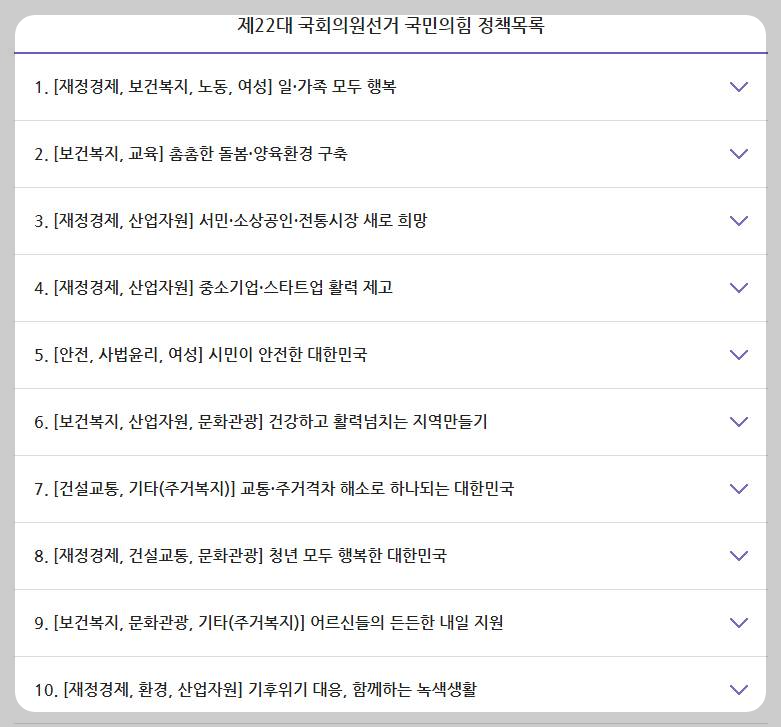Expand chevron for policy 1 일·가족 모두 행복
Screen dimensions: 781x727
[738, 87]
